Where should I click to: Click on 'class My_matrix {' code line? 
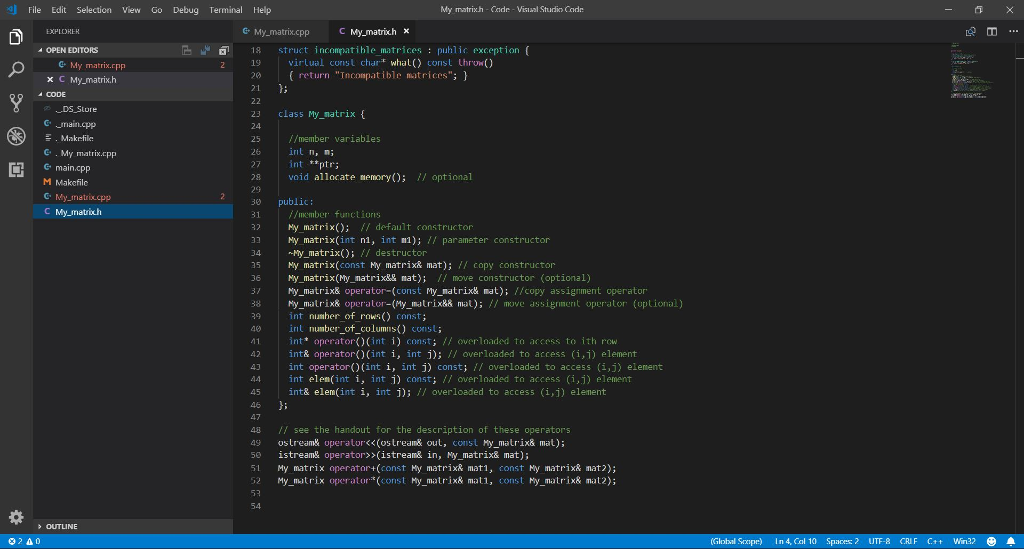[x=321, y=114]
